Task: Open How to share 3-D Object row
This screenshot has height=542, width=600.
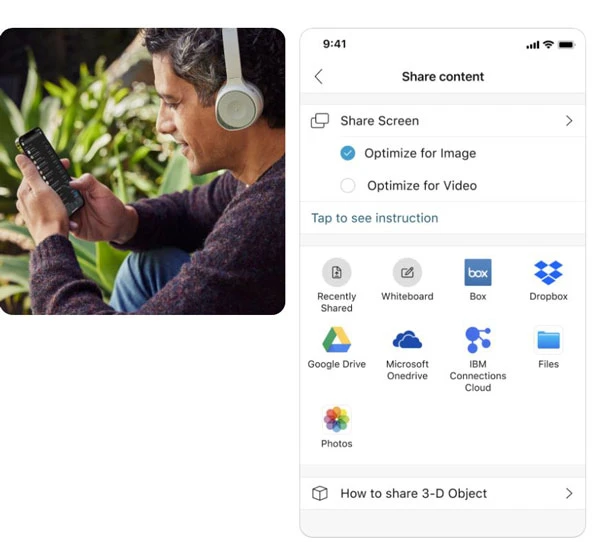Action: click(442, 493)
